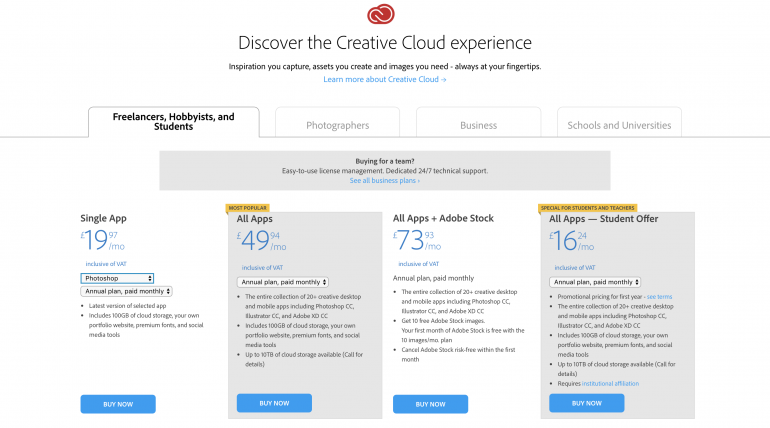Click Promotional pricing for first year text
Screen dimensions: 770x428
pyautogui.click(x=600, y=296)
